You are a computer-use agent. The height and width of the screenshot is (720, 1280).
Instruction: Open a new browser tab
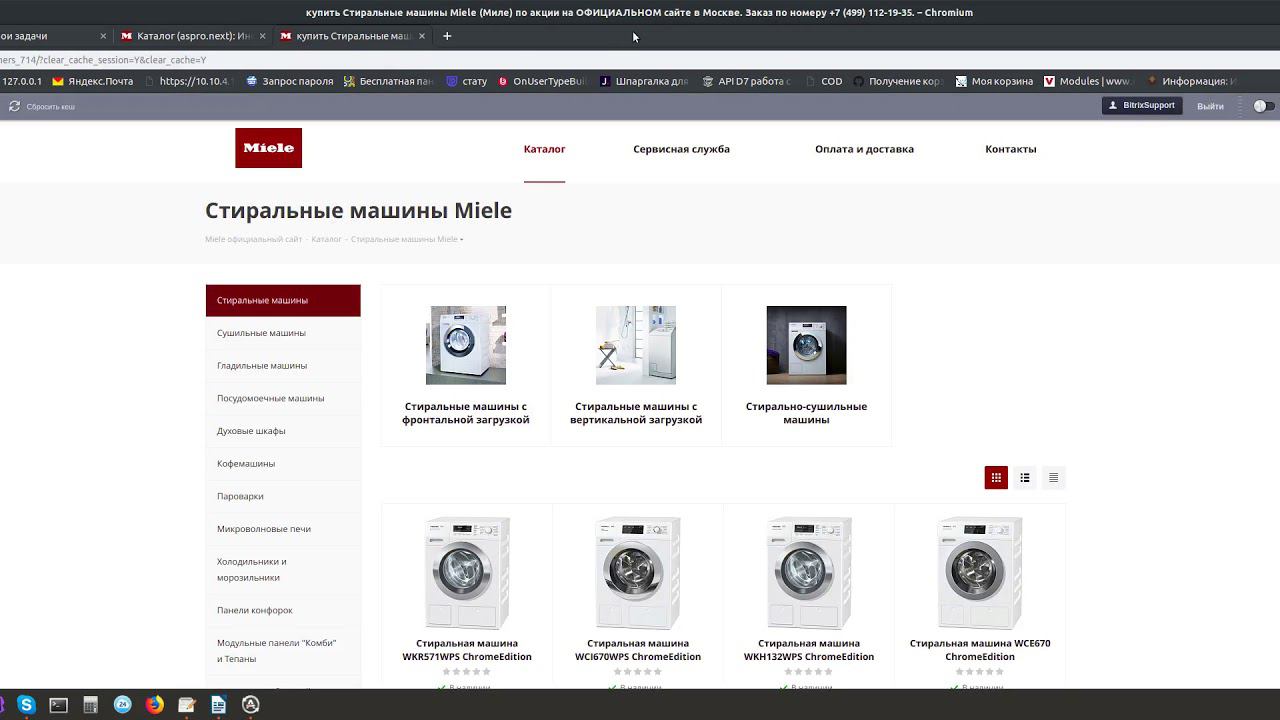(447, 36)
